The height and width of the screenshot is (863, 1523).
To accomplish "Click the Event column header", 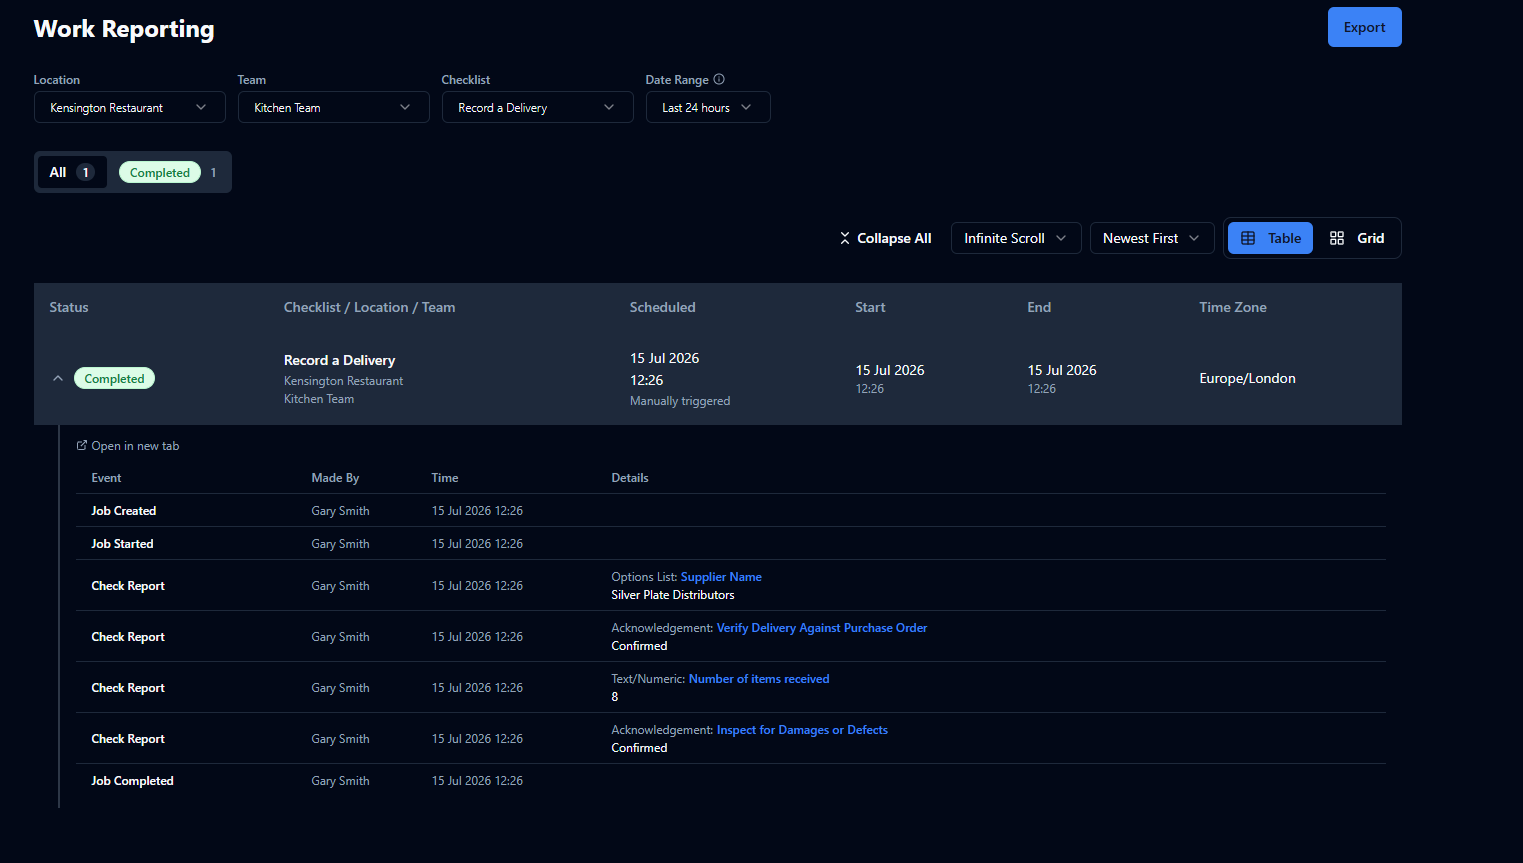I will pos(106,478).
